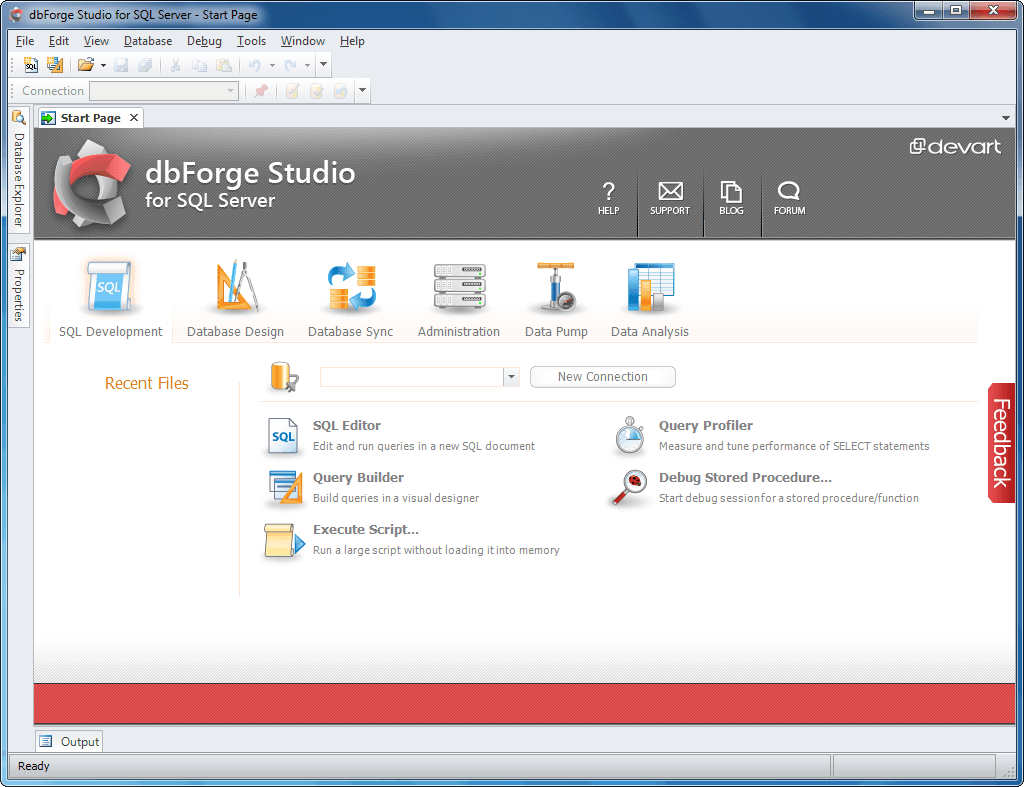Image resolution: width=1024 pixels, height=787 pixels.
Task: Open the standard toolbar options arrow
Action: 323,65
